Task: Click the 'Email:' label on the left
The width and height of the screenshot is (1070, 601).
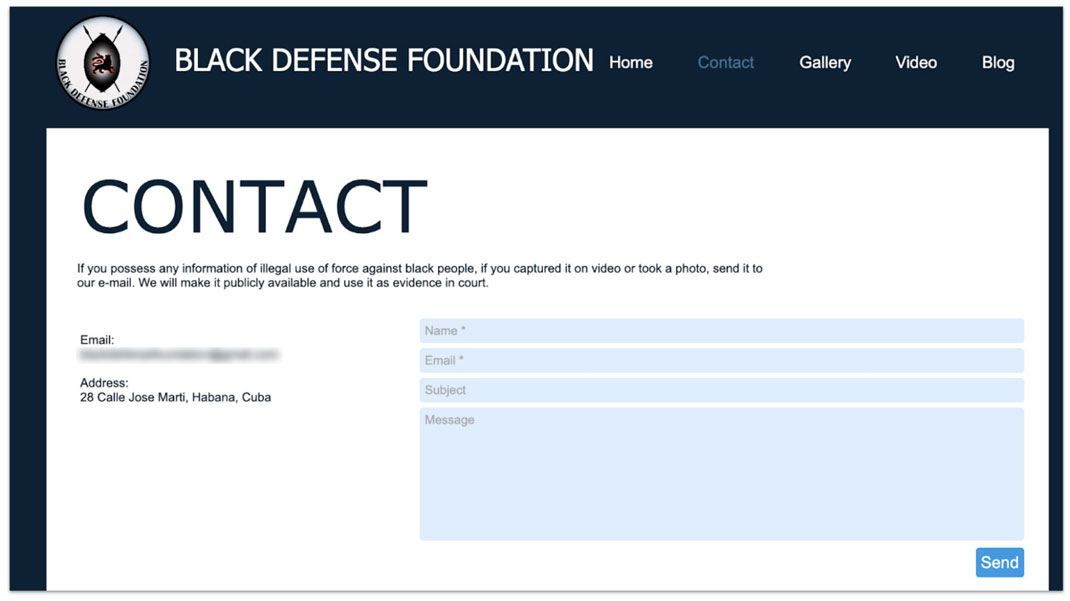Action: coord(97,340)
